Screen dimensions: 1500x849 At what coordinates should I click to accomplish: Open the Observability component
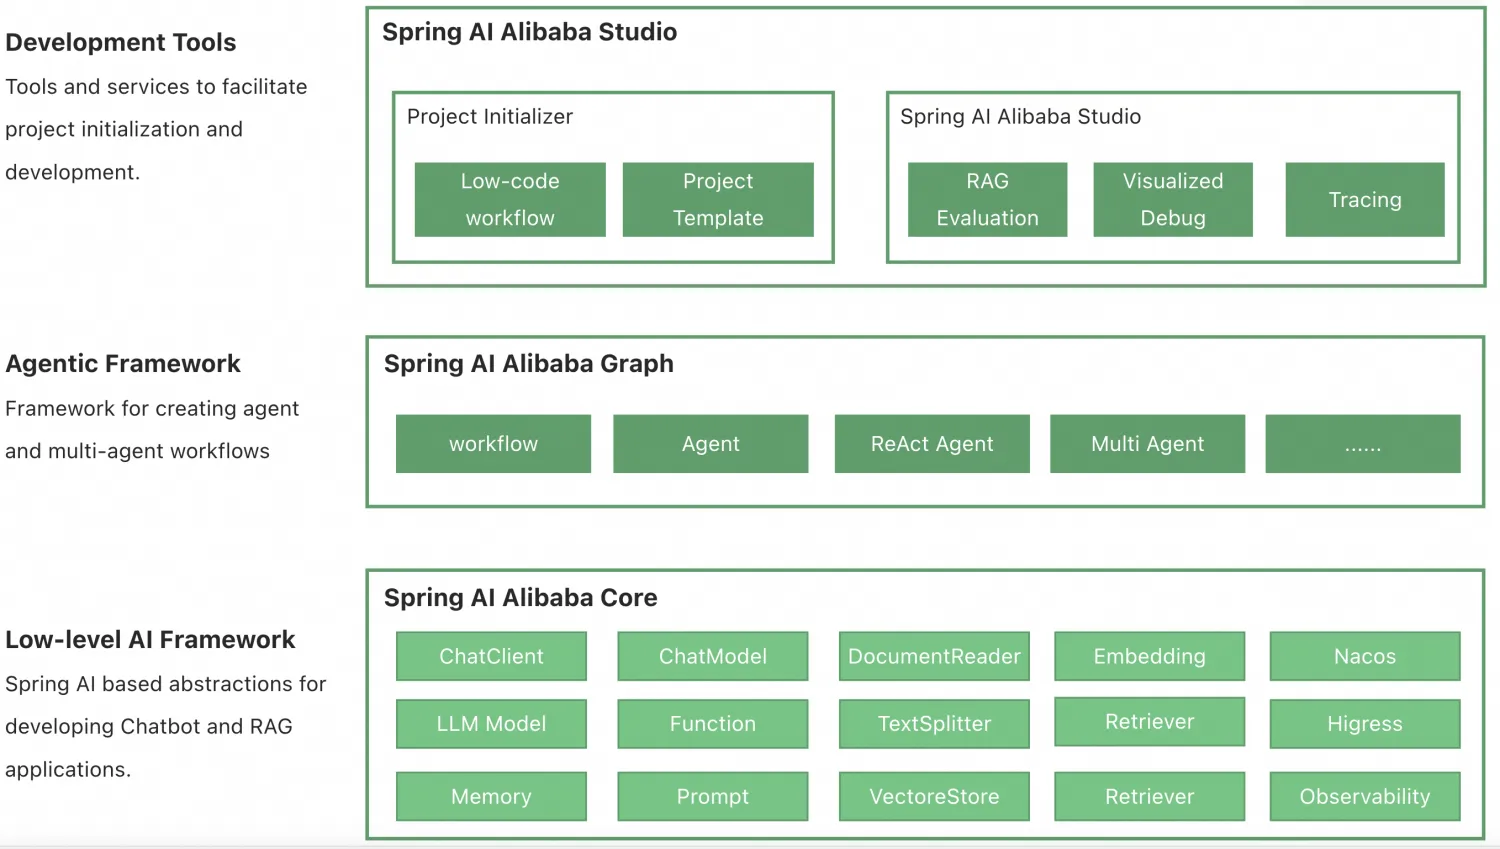[x=1364, y=796]
